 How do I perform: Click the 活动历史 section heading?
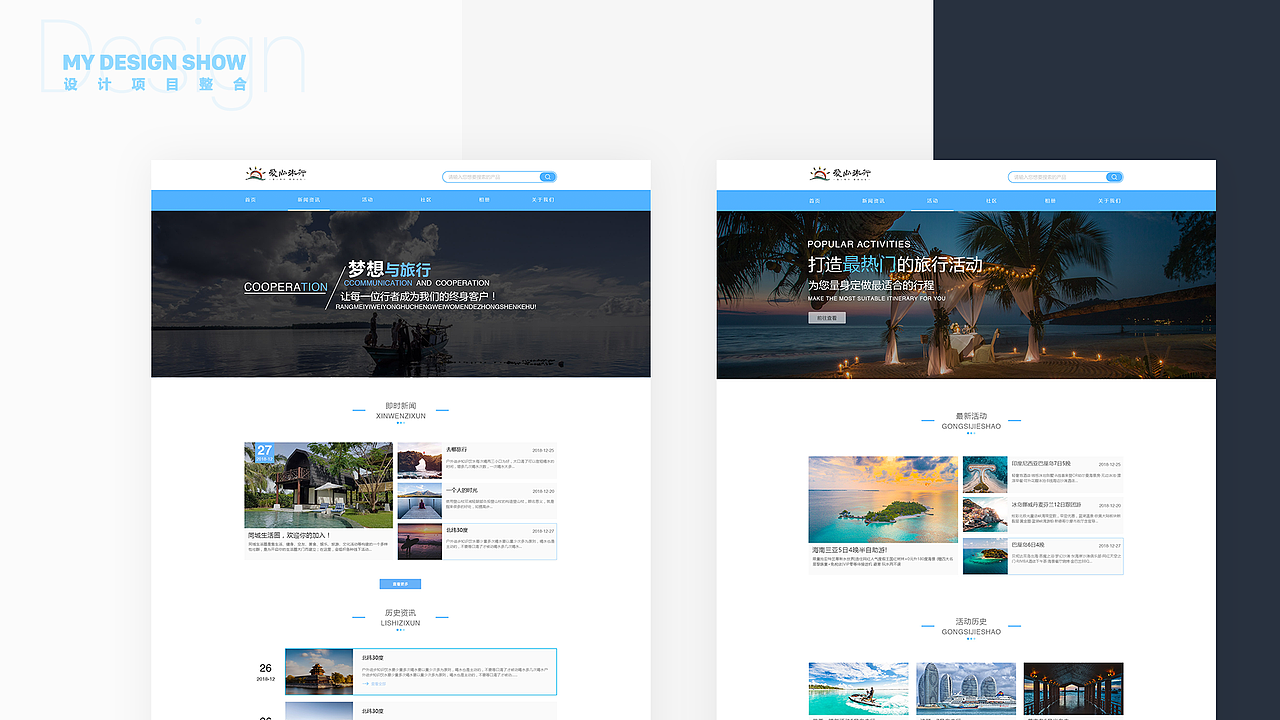pos(971,626)
